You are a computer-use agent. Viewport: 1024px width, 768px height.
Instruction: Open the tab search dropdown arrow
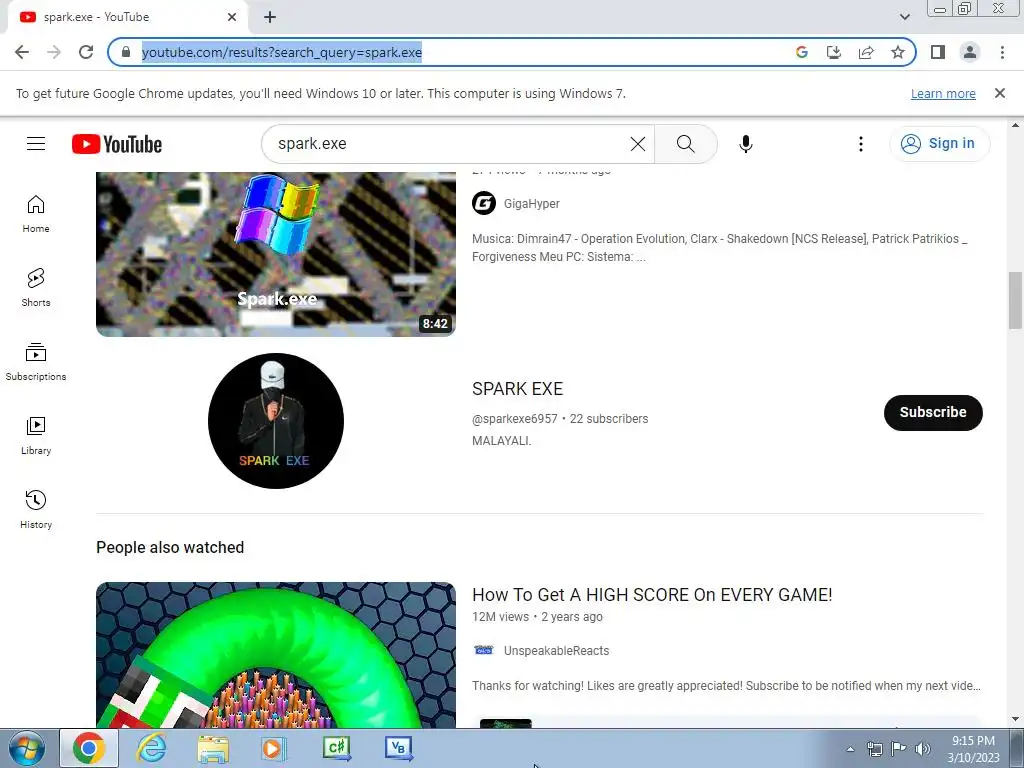point(904,17)
